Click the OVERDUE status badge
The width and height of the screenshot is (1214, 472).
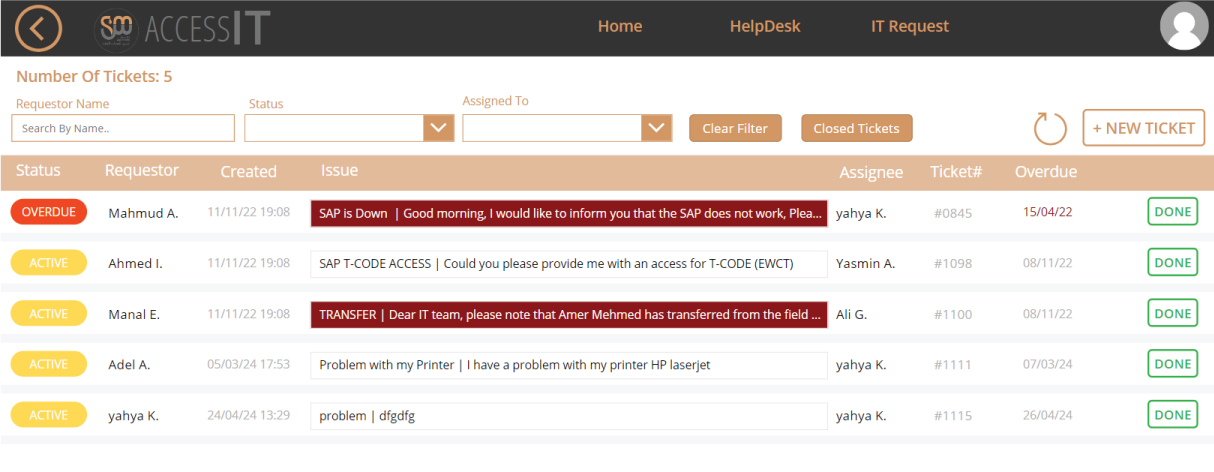coord(49,212)
